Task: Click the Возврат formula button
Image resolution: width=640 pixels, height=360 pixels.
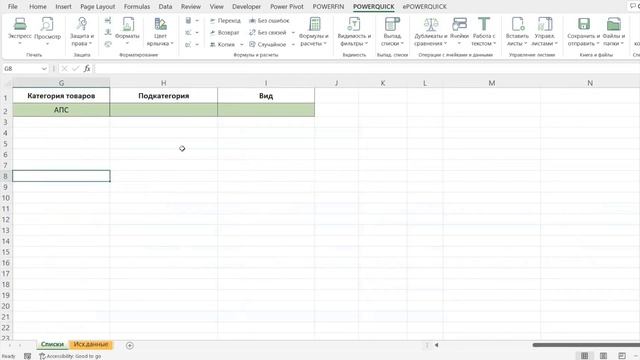Action: [224, 32]
